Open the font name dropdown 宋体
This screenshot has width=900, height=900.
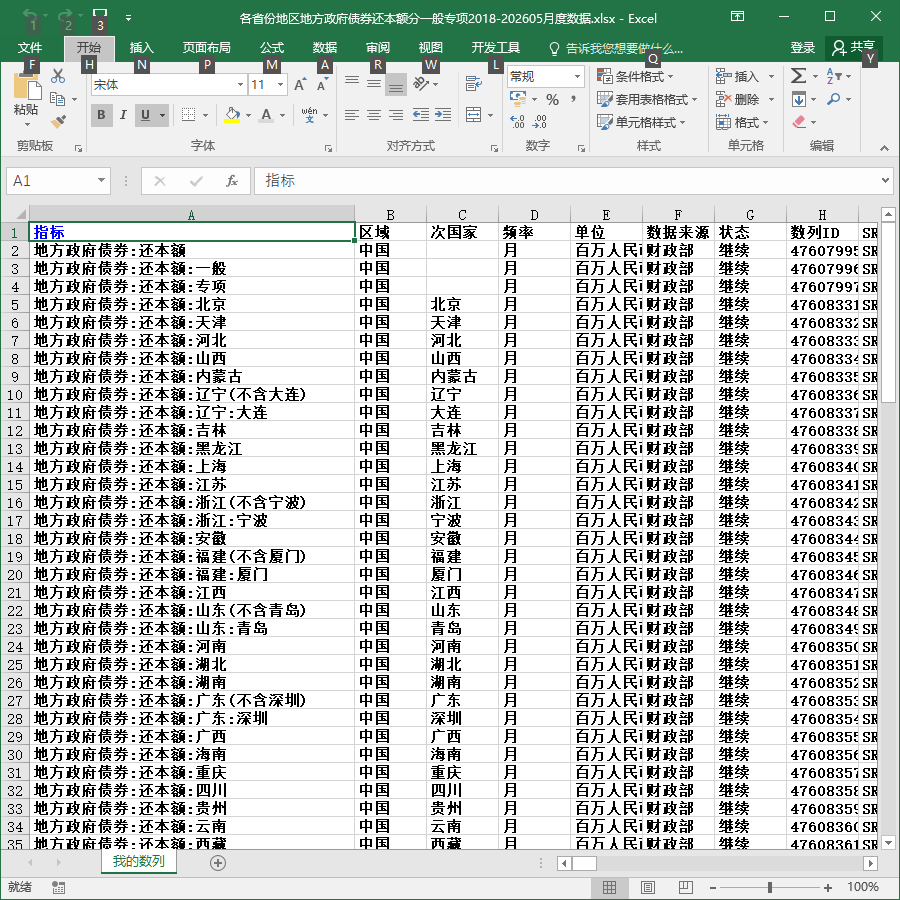[240, 85]
